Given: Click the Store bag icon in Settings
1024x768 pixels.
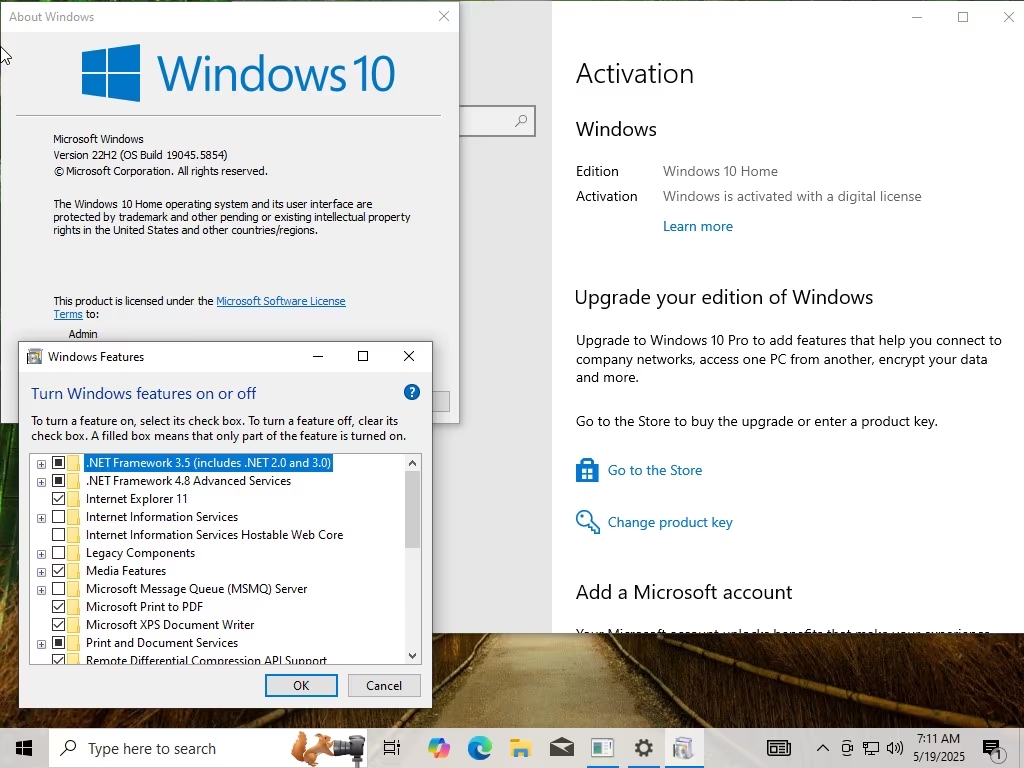Looking at the screenshot, I should click(x=587, y=470).
